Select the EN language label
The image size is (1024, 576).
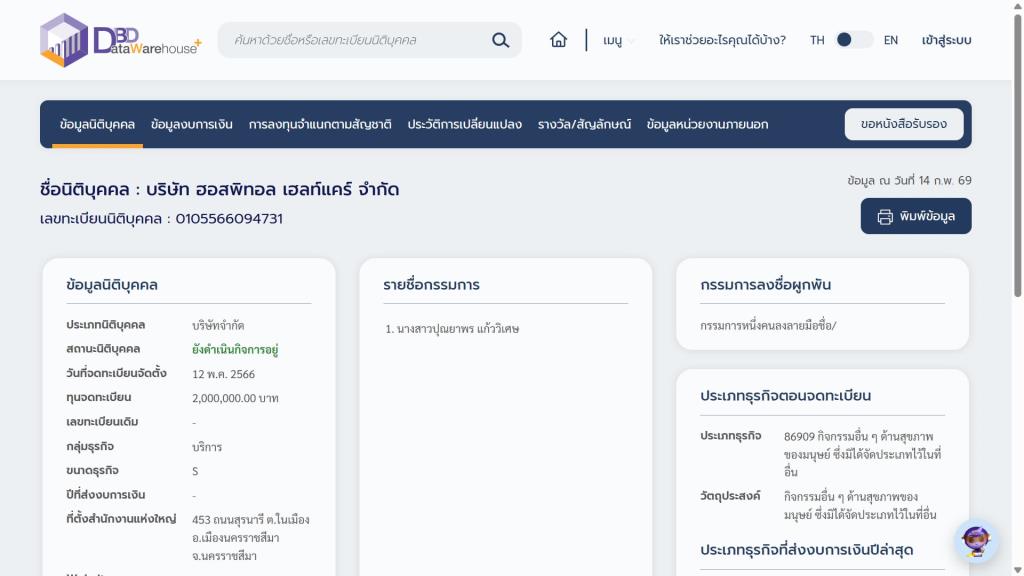pos(890,40)
